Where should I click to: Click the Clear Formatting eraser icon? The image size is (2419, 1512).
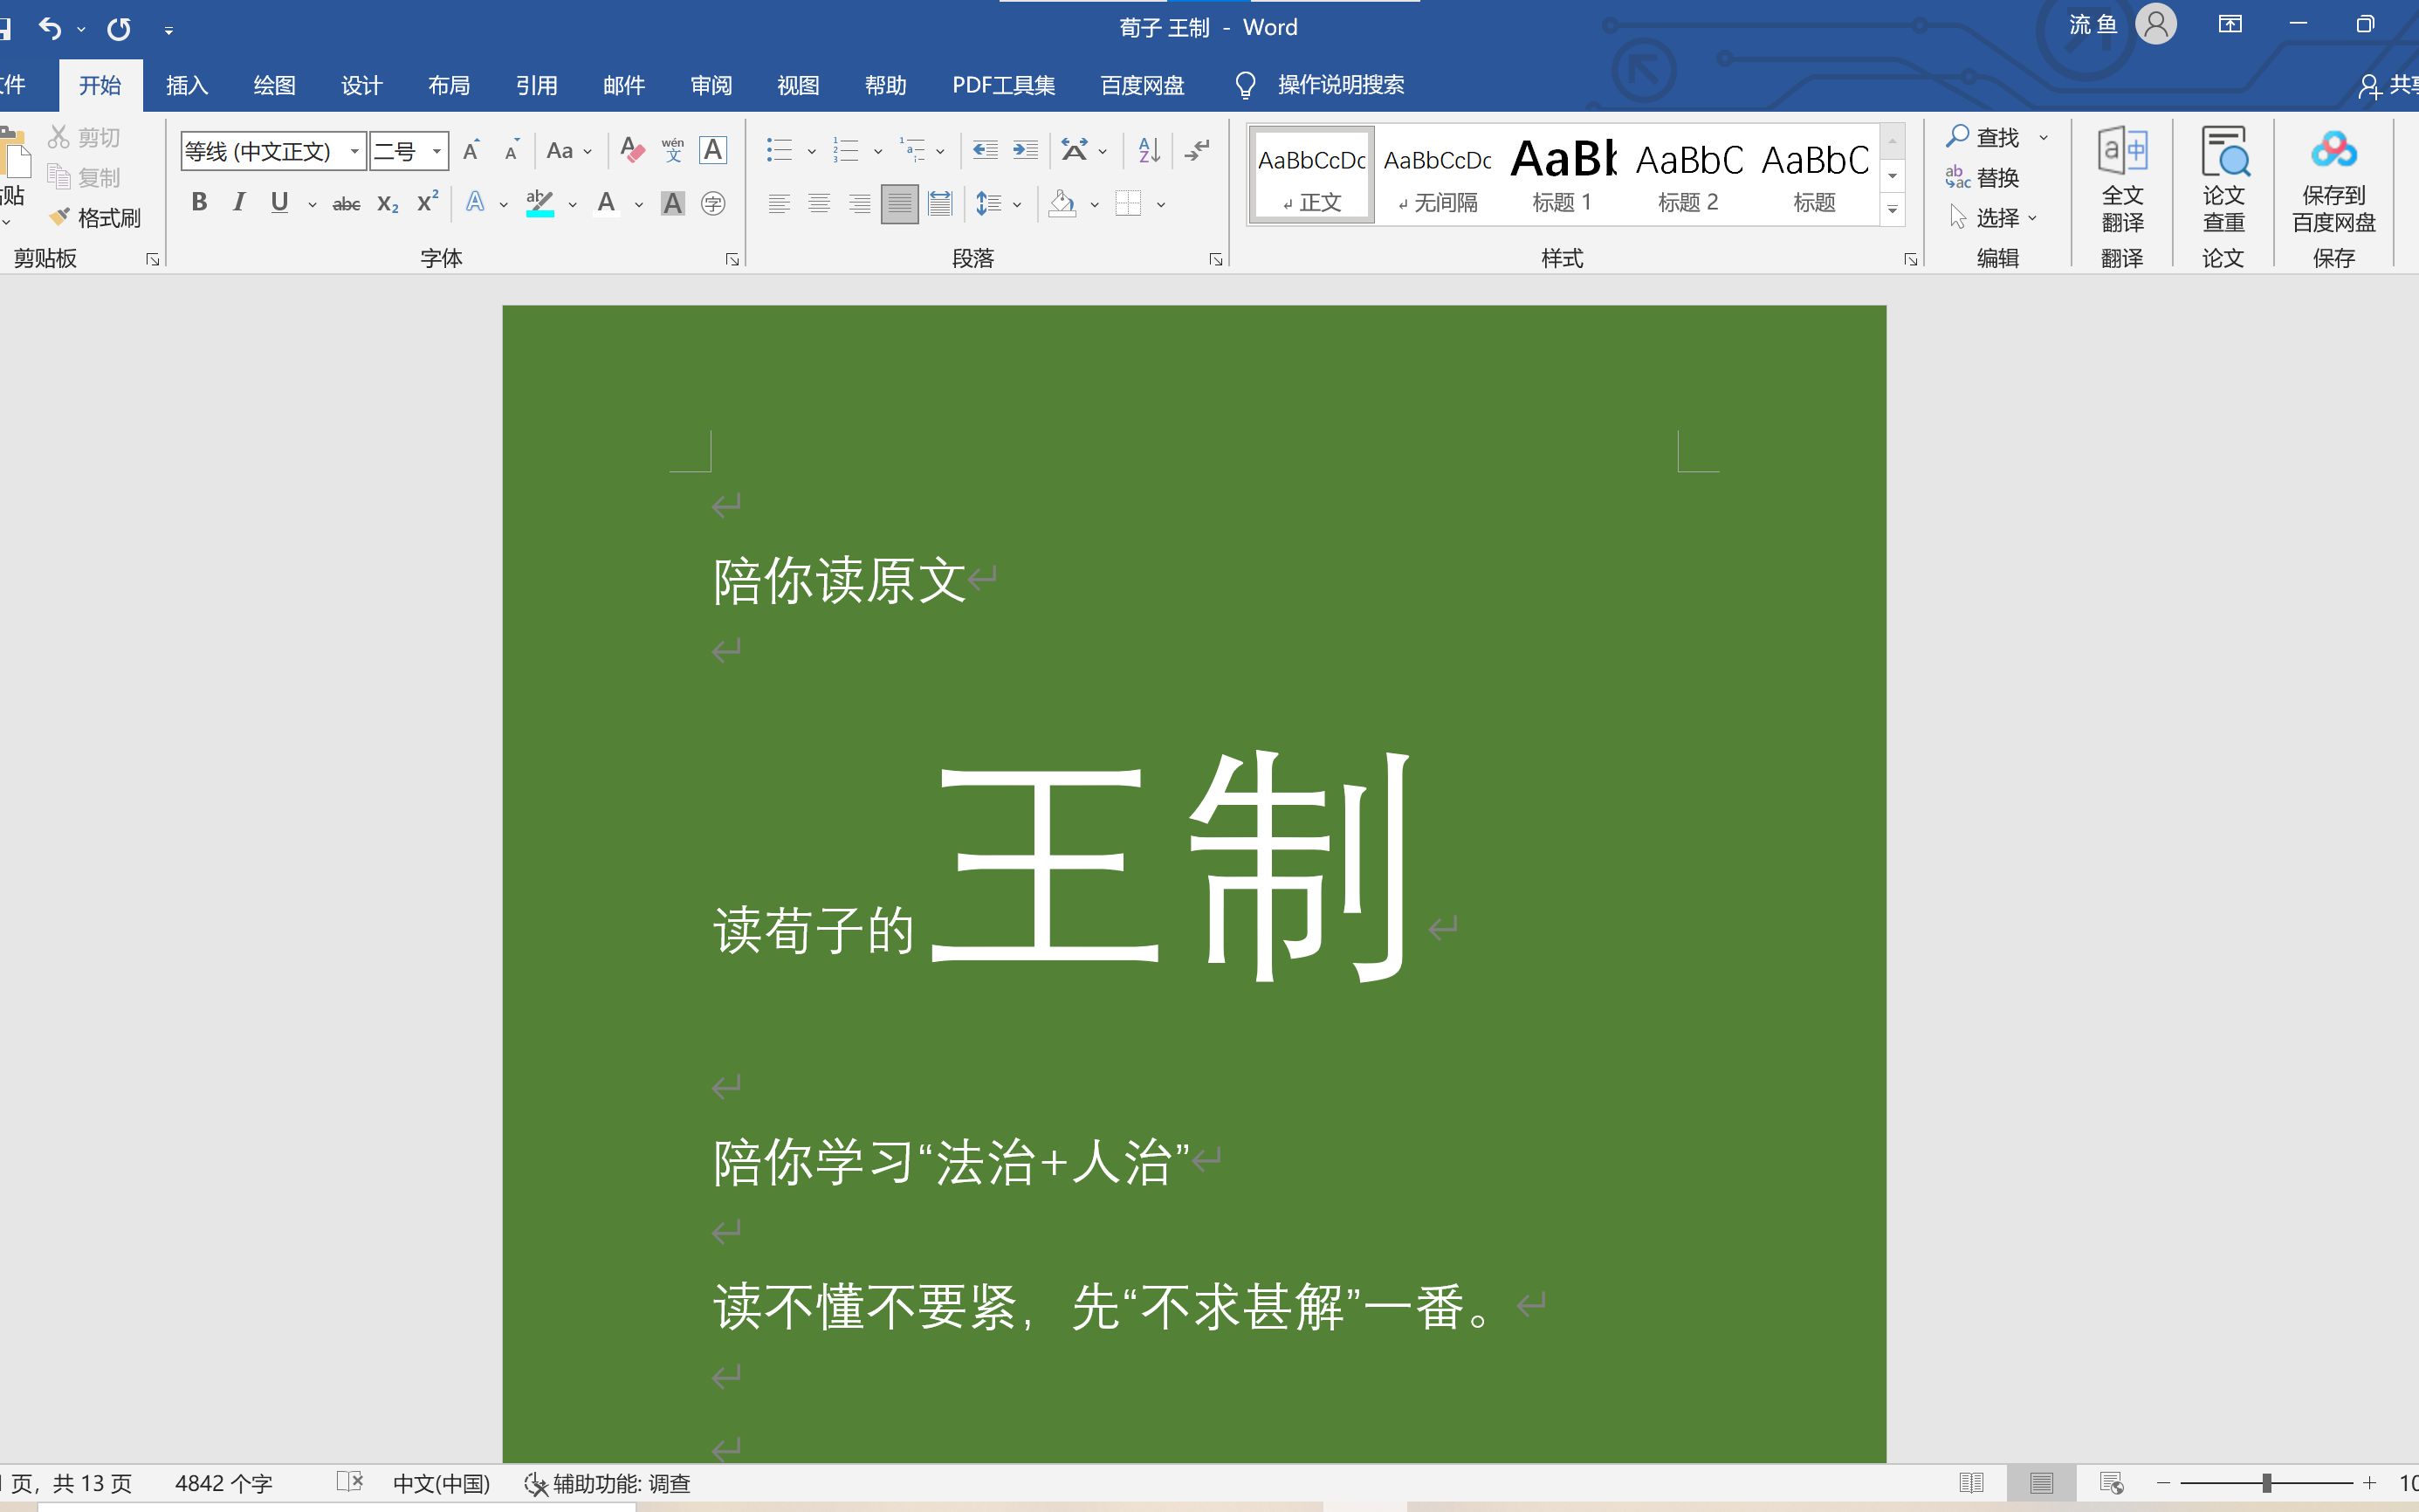632,151
